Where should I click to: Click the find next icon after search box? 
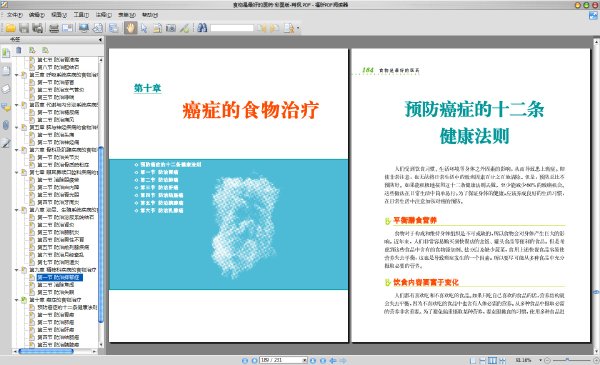click(x=274, y=28)
